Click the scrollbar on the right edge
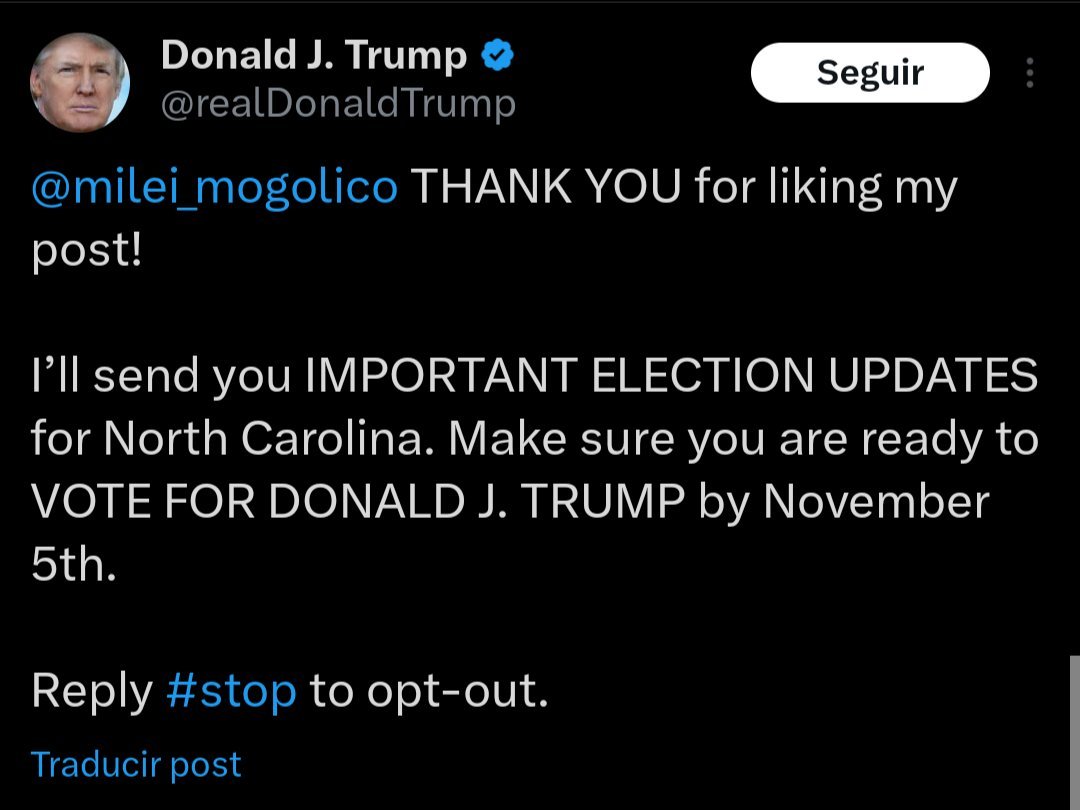Viewport: 1080px width, 810px height. point(1073,730)
